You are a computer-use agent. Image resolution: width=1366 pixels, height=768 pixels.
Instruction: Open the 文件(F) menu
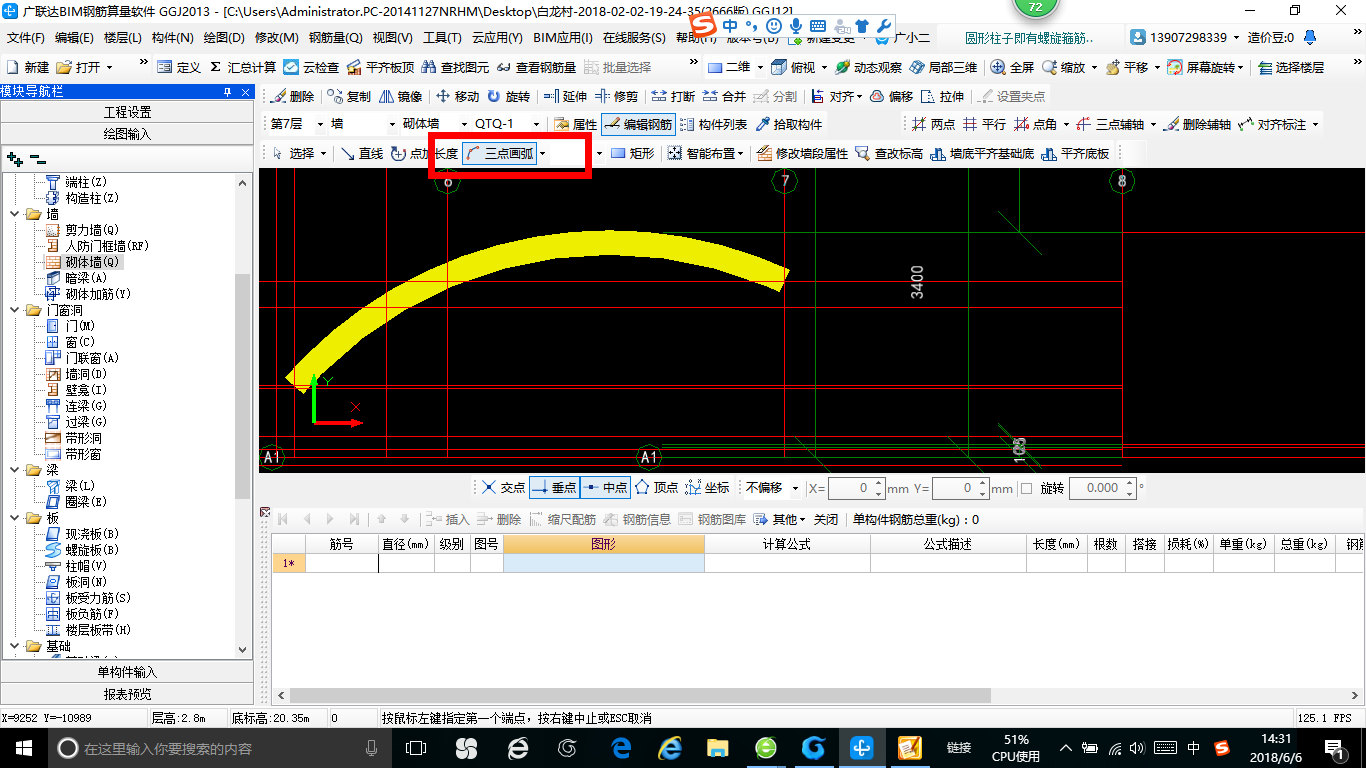tap(26, 38)
